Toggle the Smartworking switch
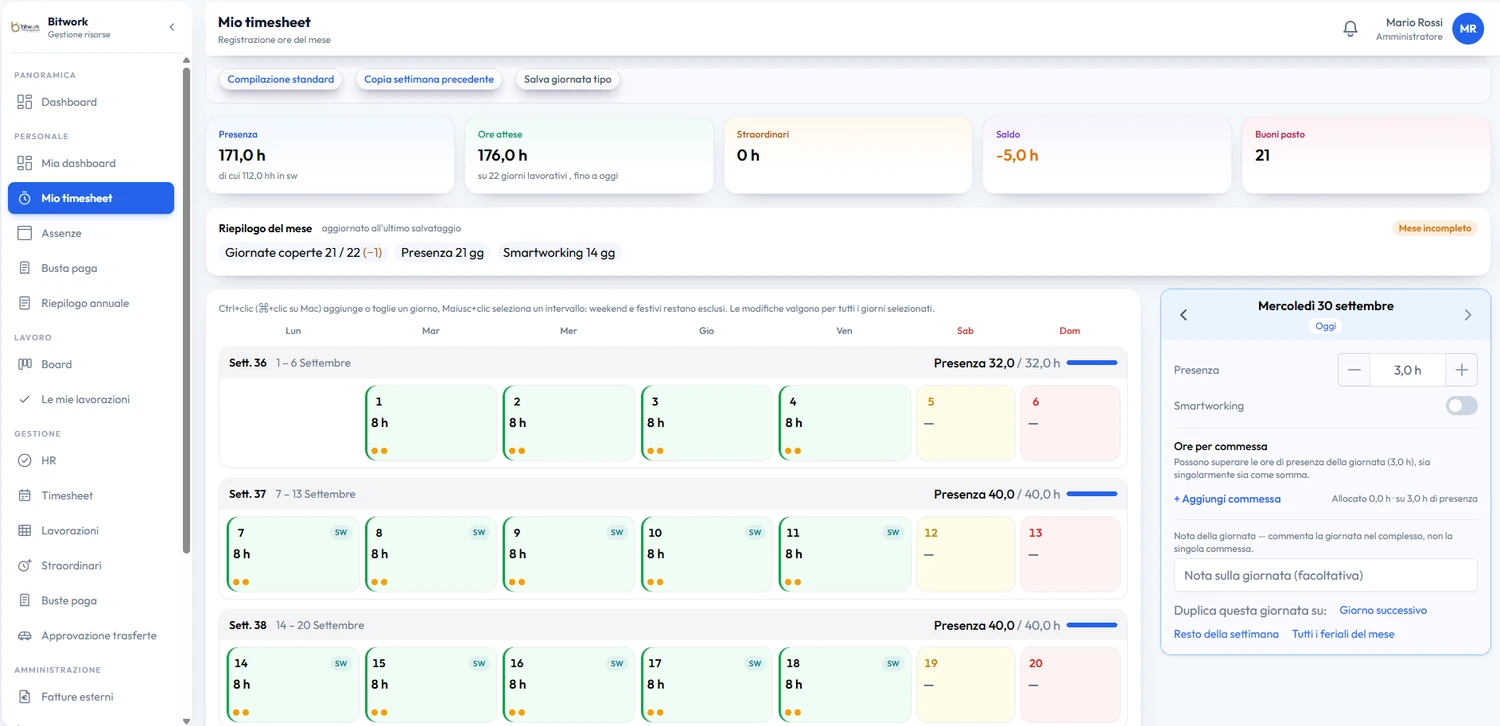1500x726 pixels. [1461, 406]
